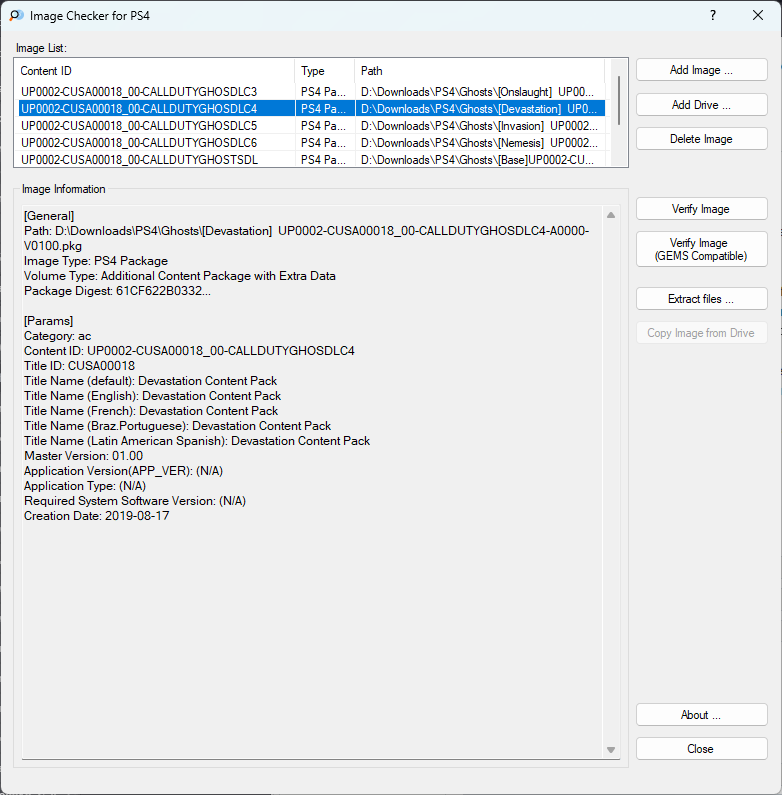The width and height of the screenshot is (782, 795).
Task: Click the Add Image ... button
Action: pos(701,70)
